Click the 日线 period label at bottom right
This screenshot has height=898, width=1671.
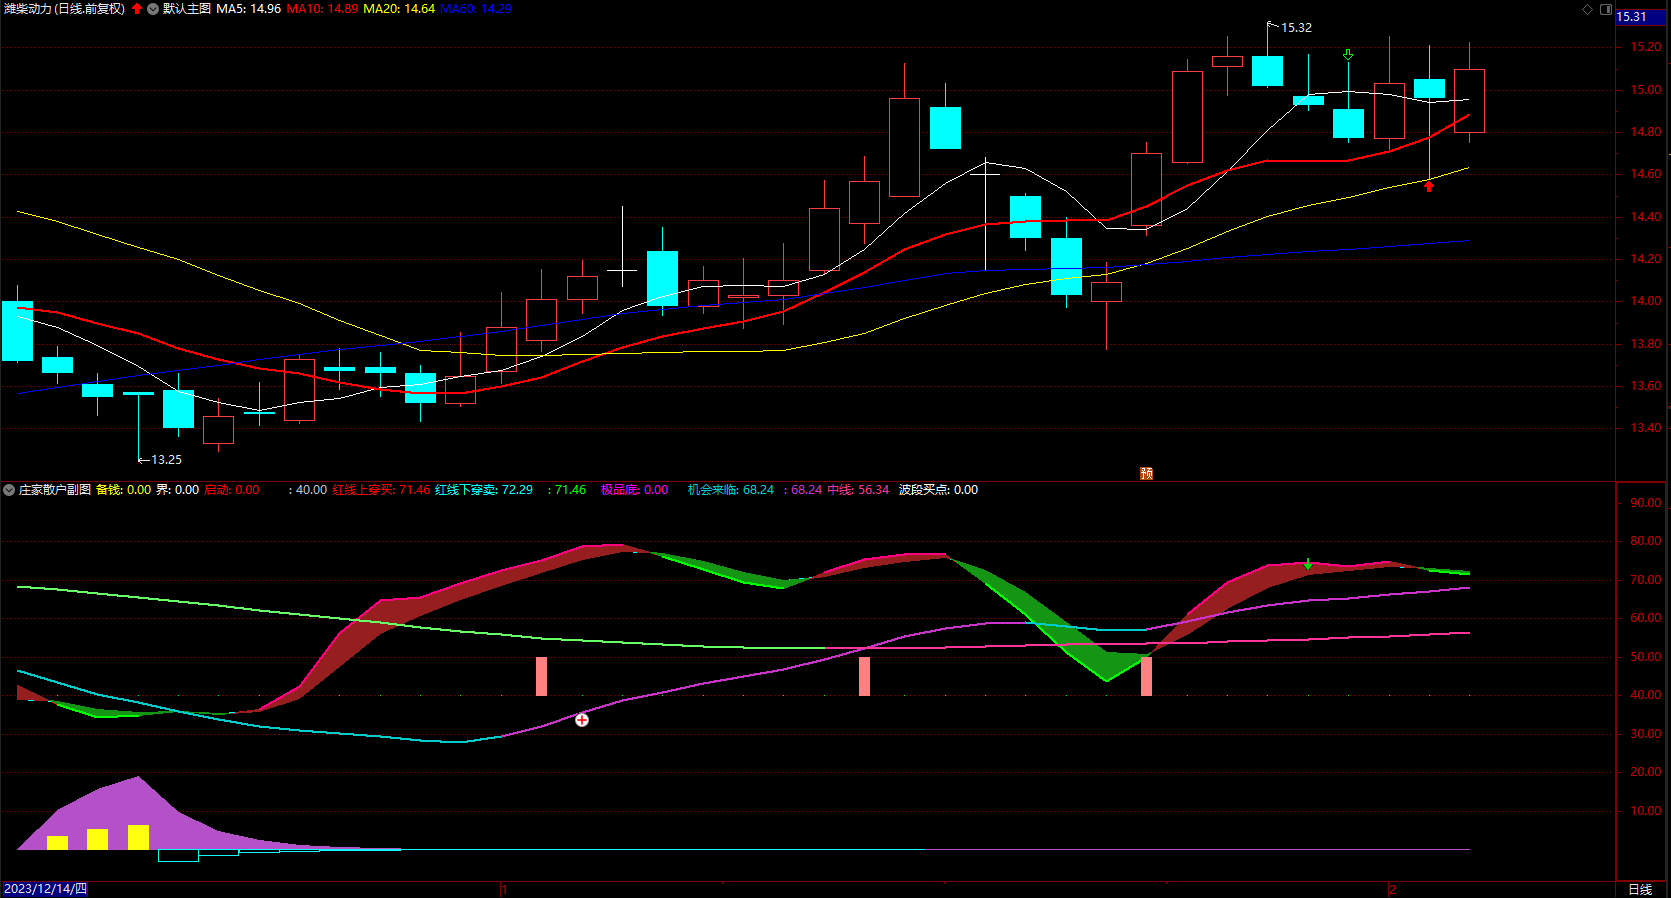1640,889
